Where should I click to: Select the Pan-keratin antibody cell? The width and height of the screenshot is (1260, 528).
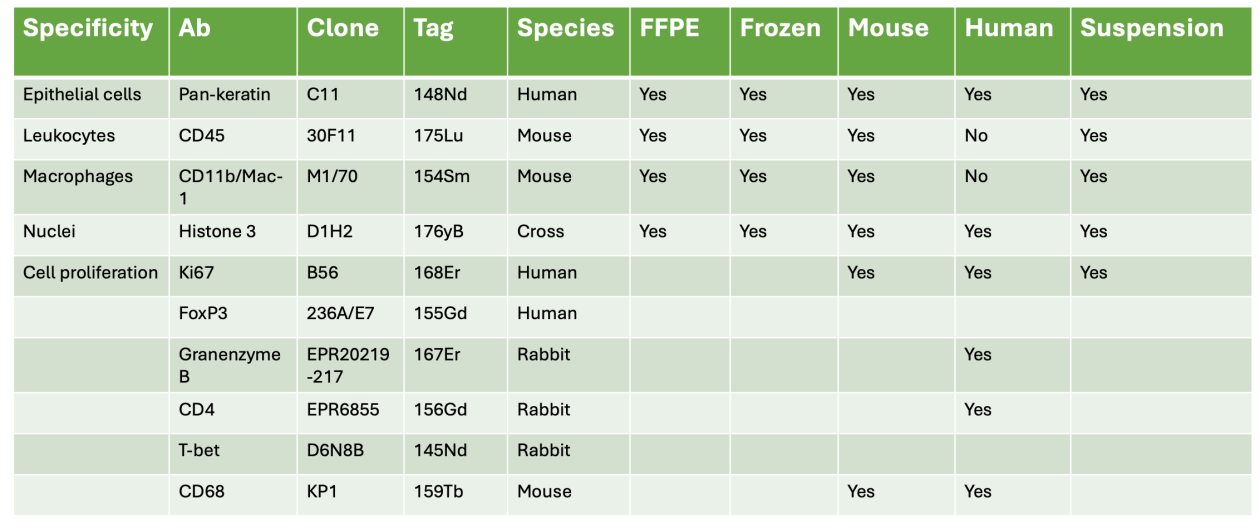[x=224, y=95]
